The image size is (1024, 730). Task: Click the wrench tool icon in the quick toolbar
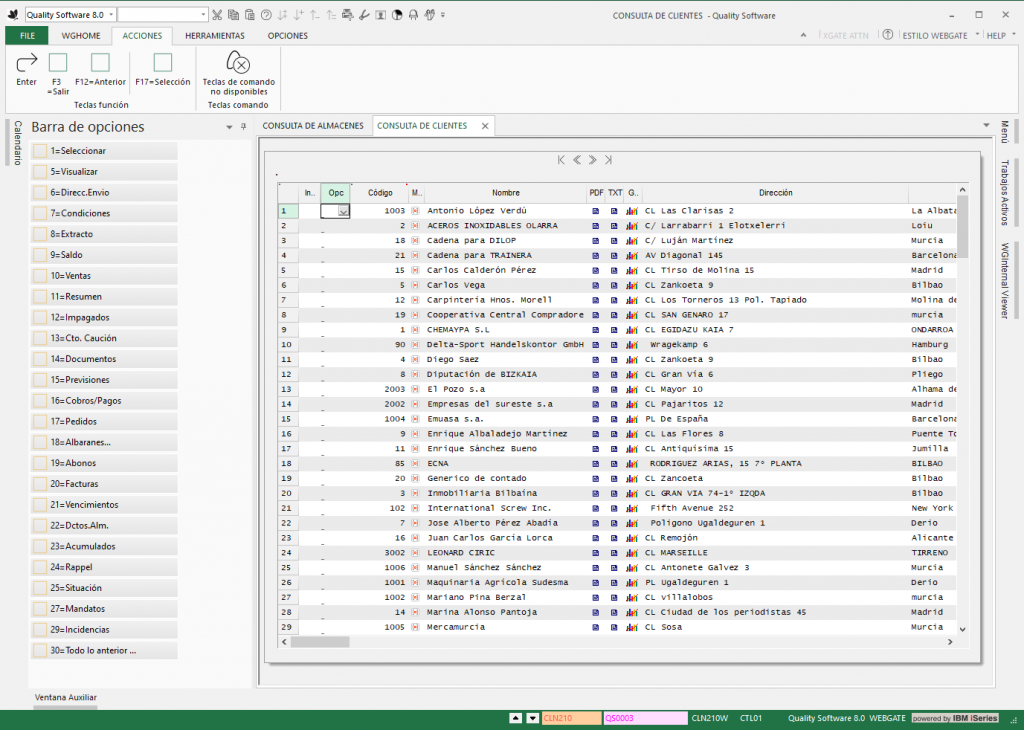click(x=364, y=14)
